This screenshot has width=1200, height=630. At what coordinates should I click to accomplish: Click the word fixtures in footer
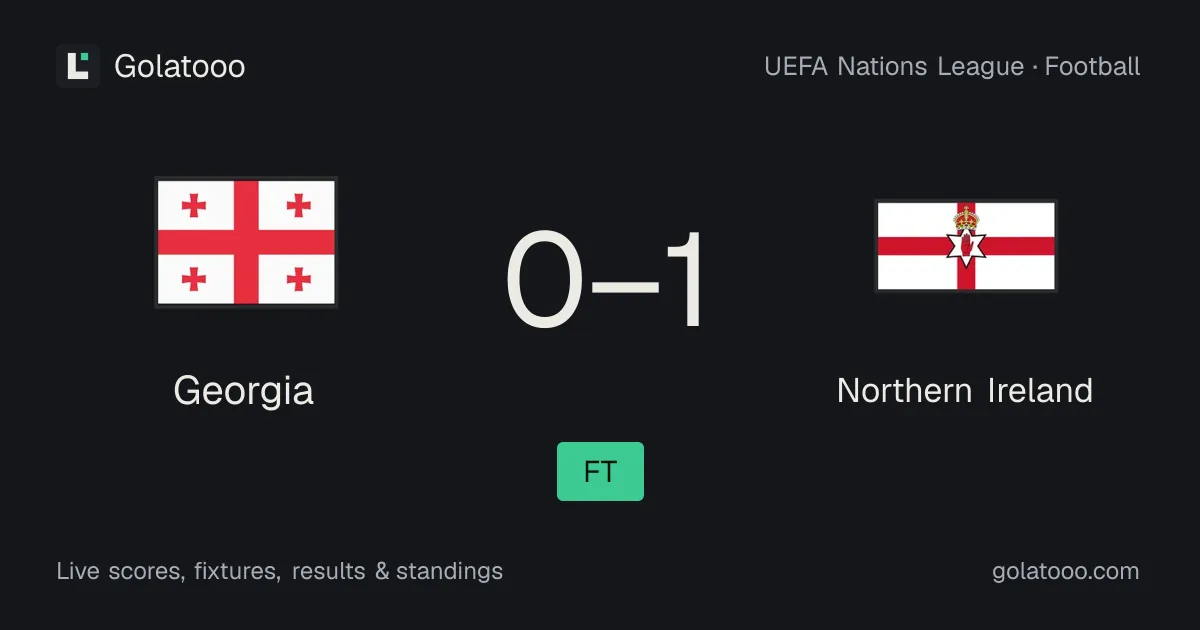point(238,571)
